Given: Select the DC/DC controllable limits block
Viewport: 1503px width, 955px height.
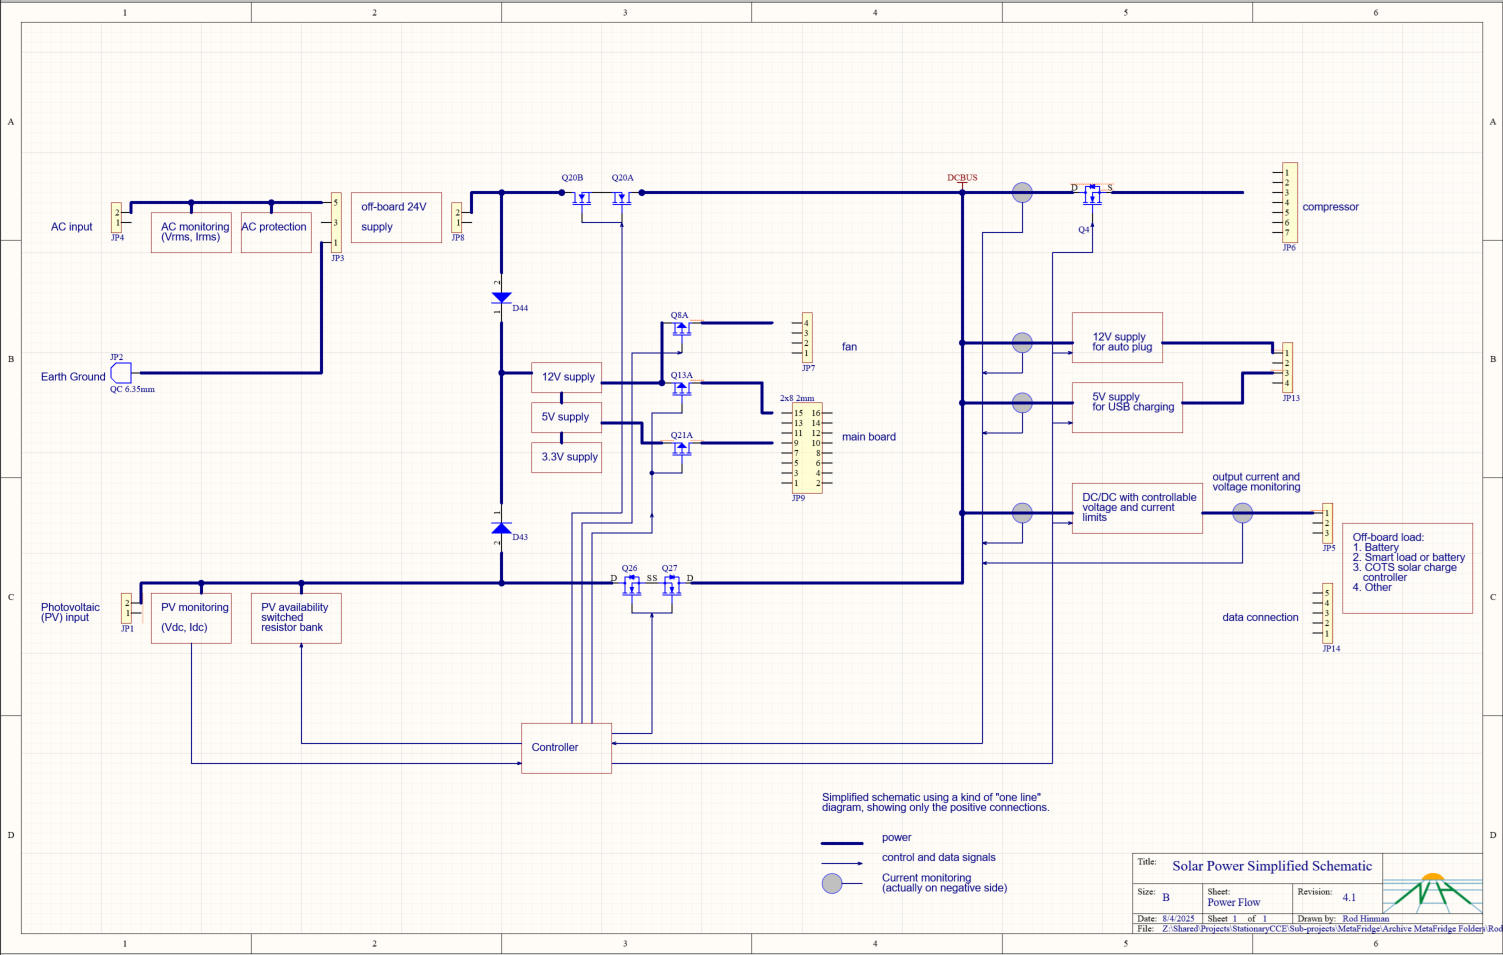Looking at the screenshot, I should [x=1137, y=508].
